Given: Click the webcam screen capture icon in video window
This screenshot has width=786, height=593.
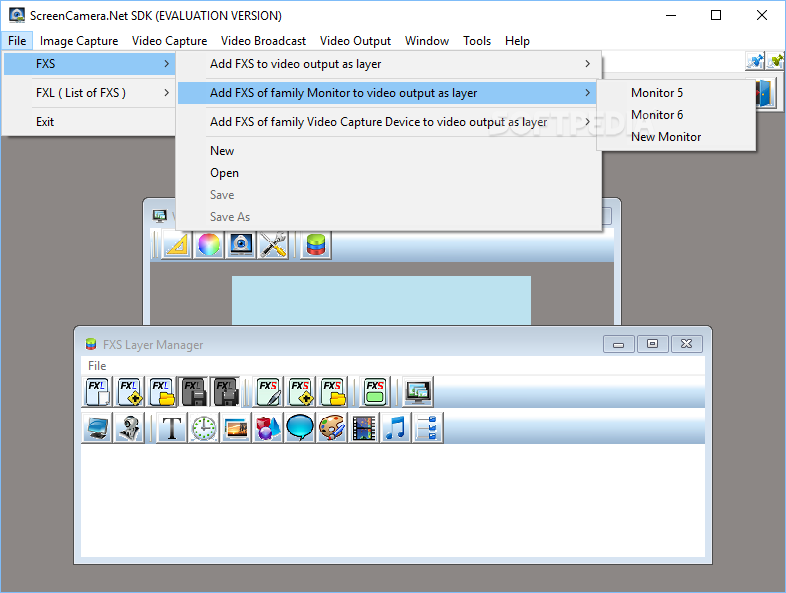Looking at the screenshot, I should tap(241, 245).
